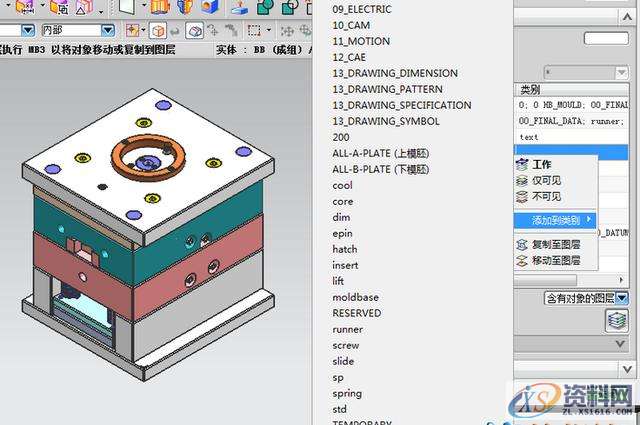Click the input field in layer panel
Image resolution: width=640 pixels, height=425 pixels.
(x=606, y=38)
